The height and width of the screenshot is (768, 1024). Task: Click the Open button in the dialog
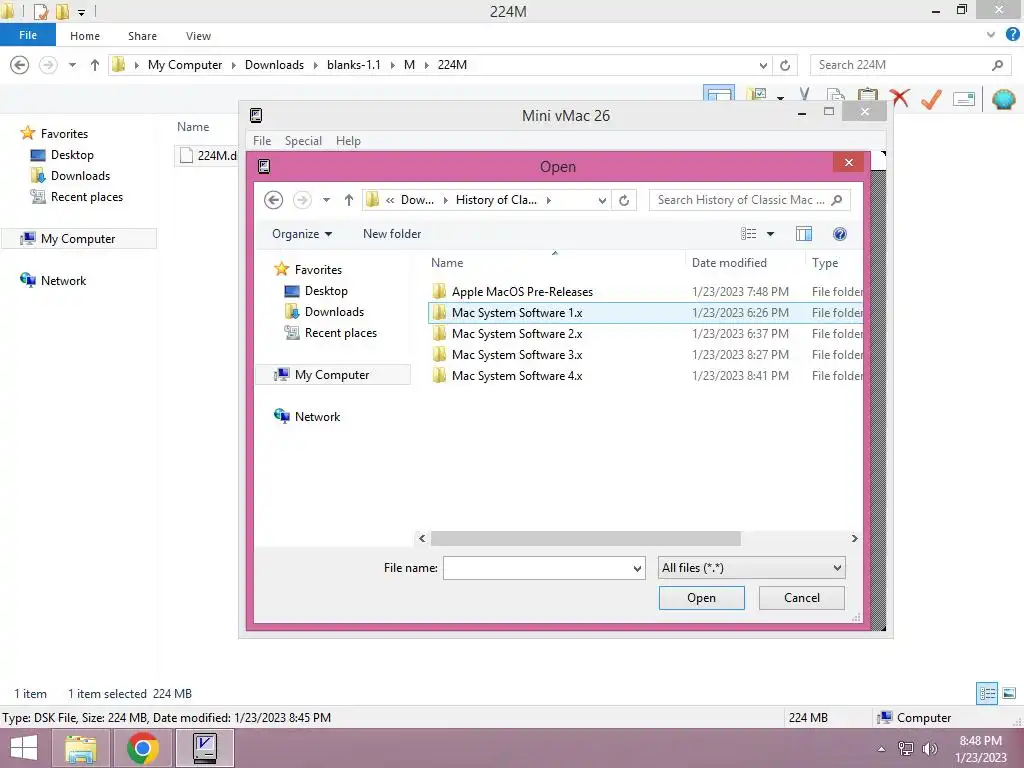[x=701, y=598]
